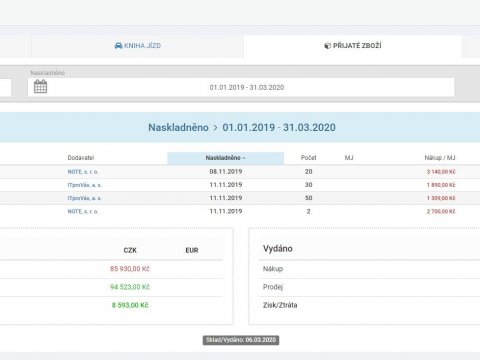Click the Naskladněno heading in the blue banner
Screen dimensions: 480x360
pos(178,127)
